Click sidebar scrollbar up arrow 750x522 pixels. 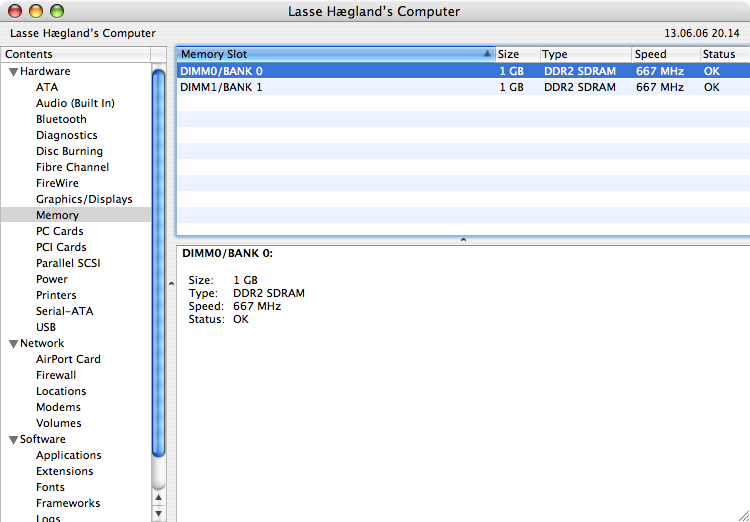(159, 498)
